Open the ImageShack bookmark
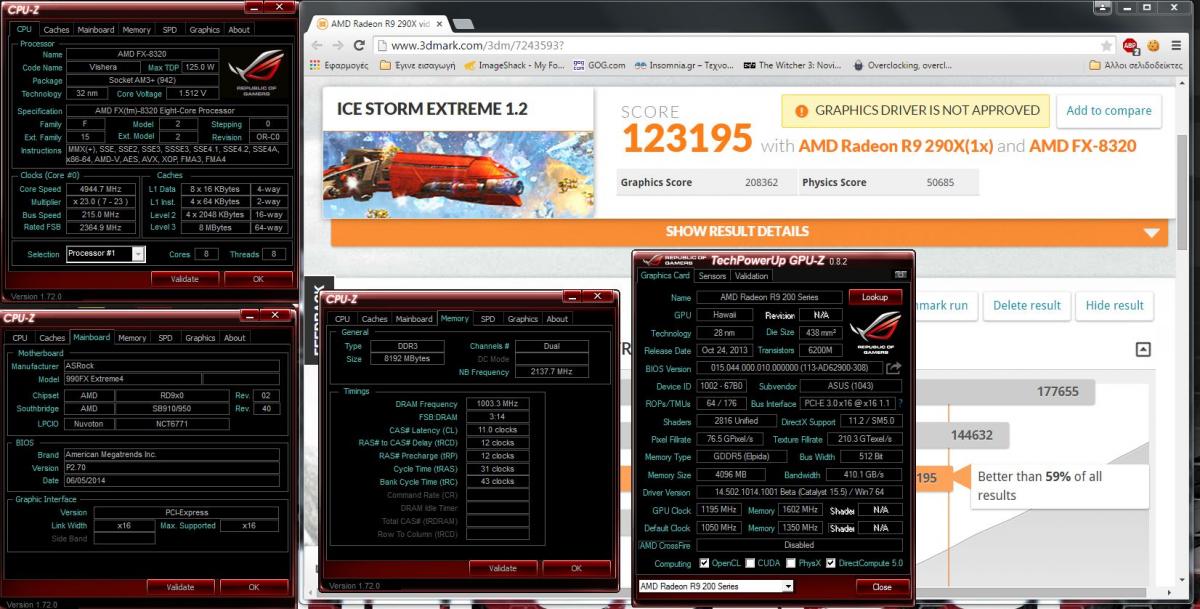This screenshot has height=609, width=1200. [x=514, y=65]
